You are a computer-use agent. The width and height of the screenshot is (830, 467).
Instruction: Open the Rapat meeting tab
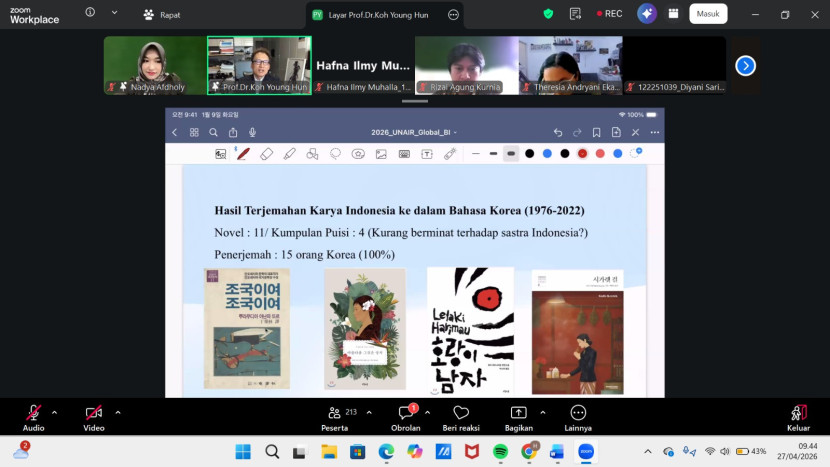[161, 15]
